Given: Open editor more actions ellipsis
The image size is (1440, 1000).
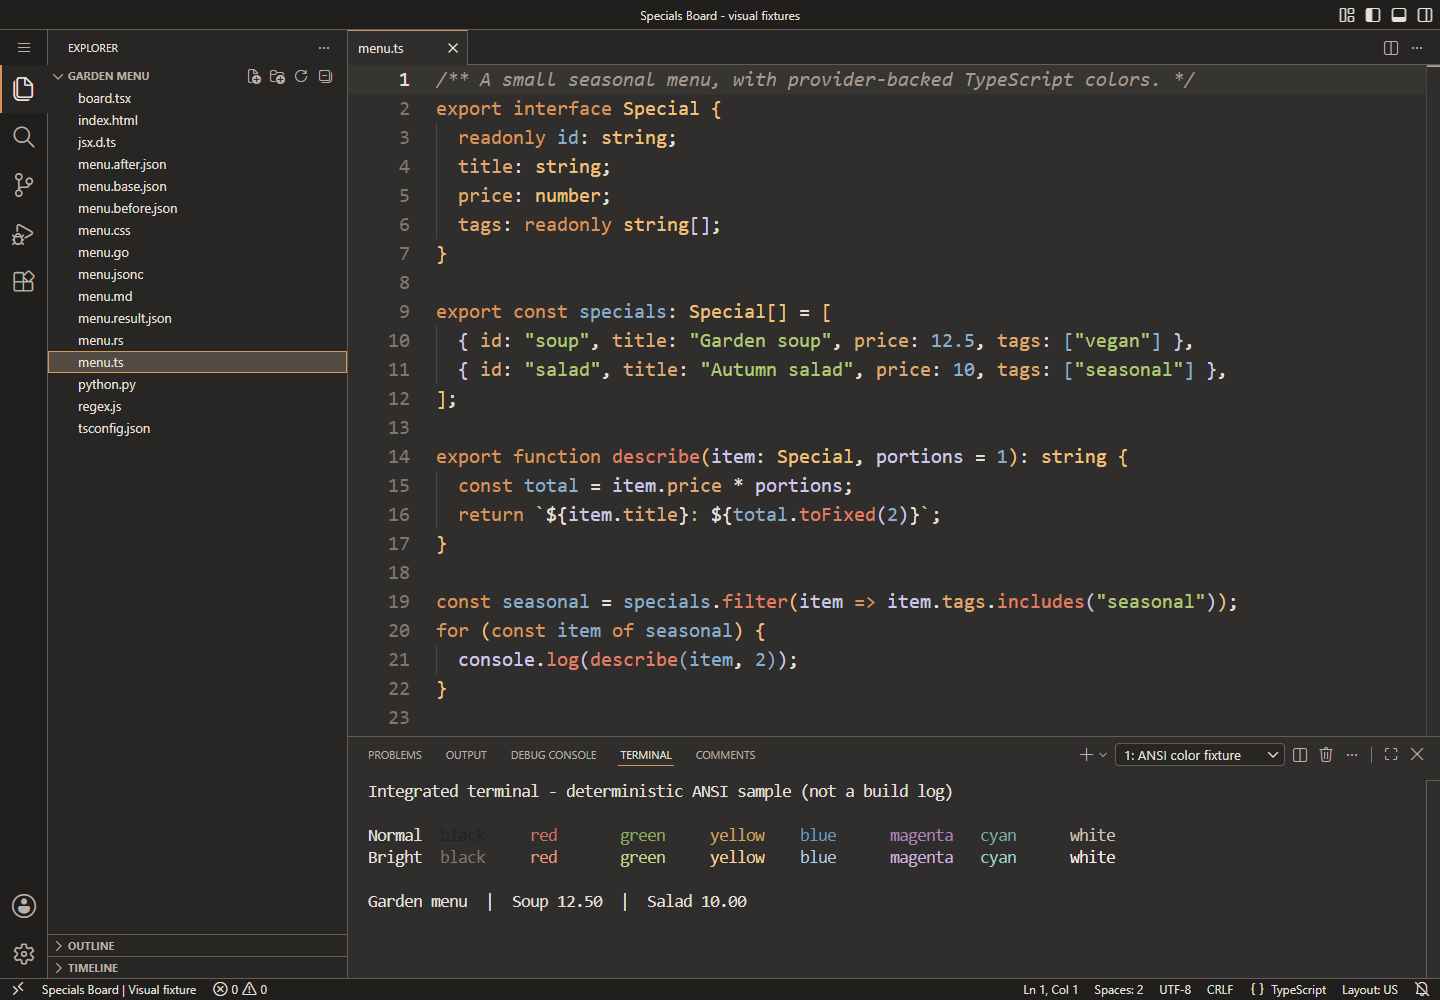Looking at the screenshot, I should point(1417,48).
